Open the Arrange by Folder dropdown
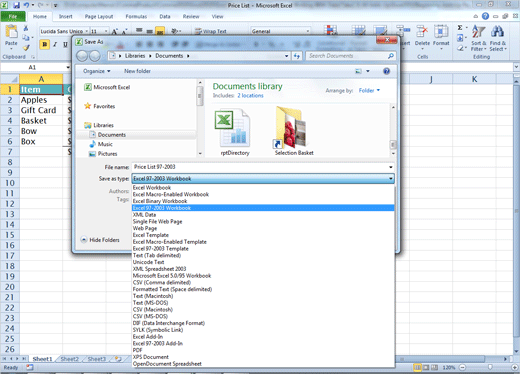This screenshot has width=520, height=374. coord(369,90)
